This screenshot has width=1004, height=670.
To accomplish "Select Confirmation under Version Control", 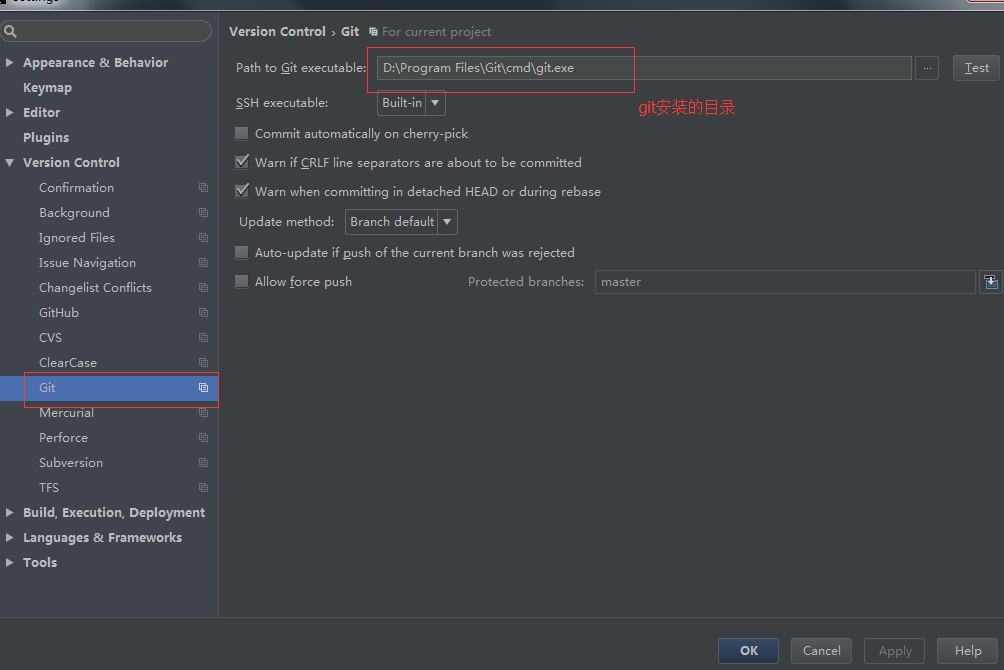I will 76,188.
